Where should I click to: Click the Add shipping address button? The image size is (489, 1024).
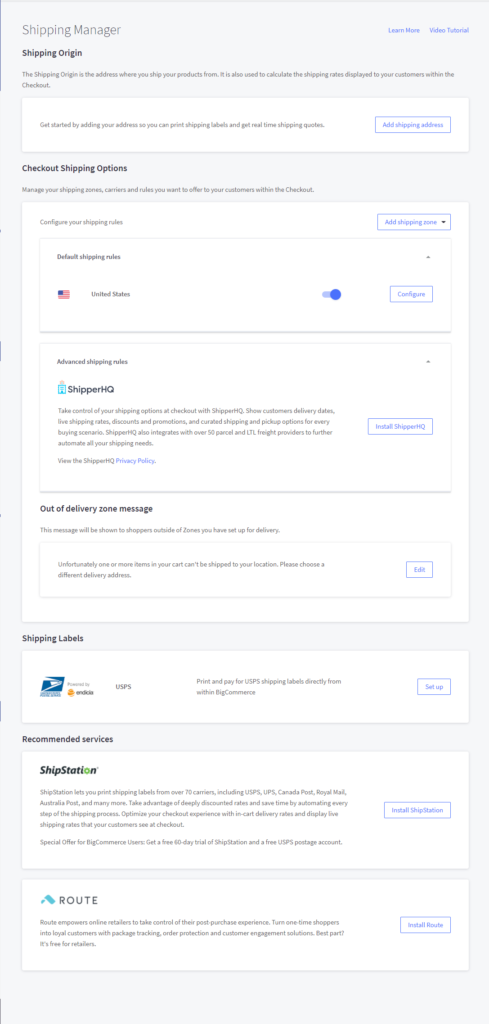click(x=413, y=125)
